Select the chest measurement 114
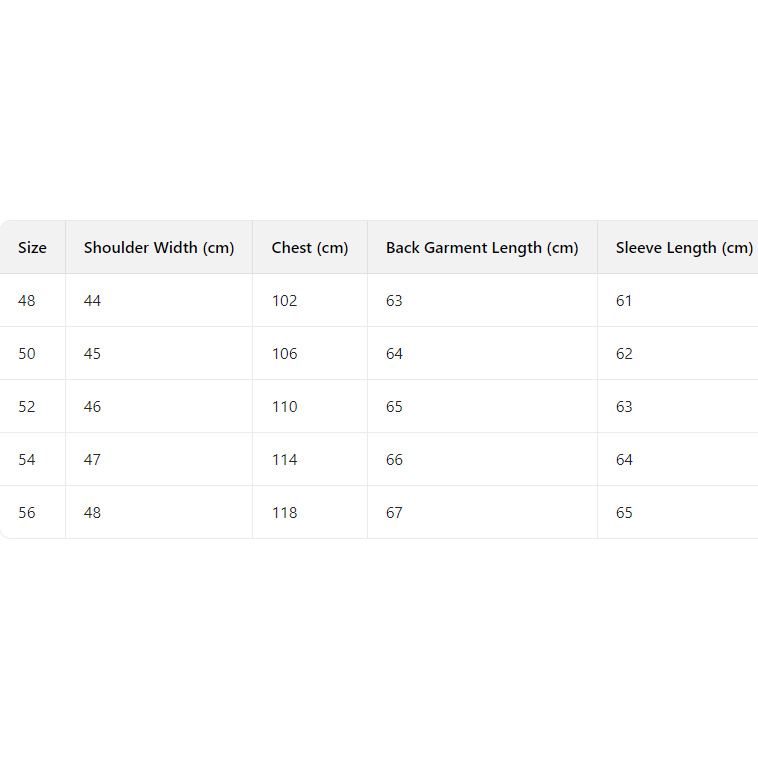Image resolution: width=758 pixels, height=758 pixels. point(285,460)
